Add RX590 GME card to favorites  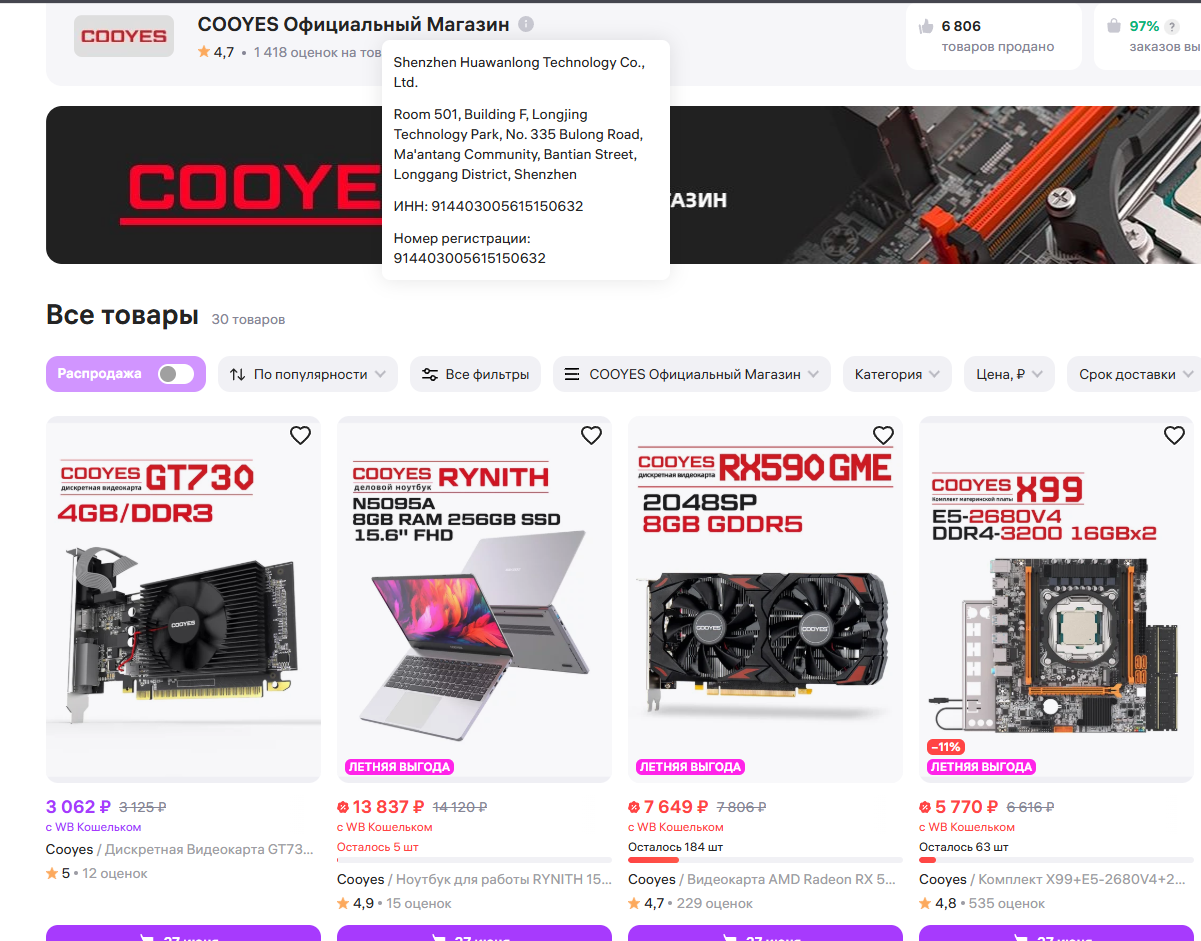click(883, 435)
